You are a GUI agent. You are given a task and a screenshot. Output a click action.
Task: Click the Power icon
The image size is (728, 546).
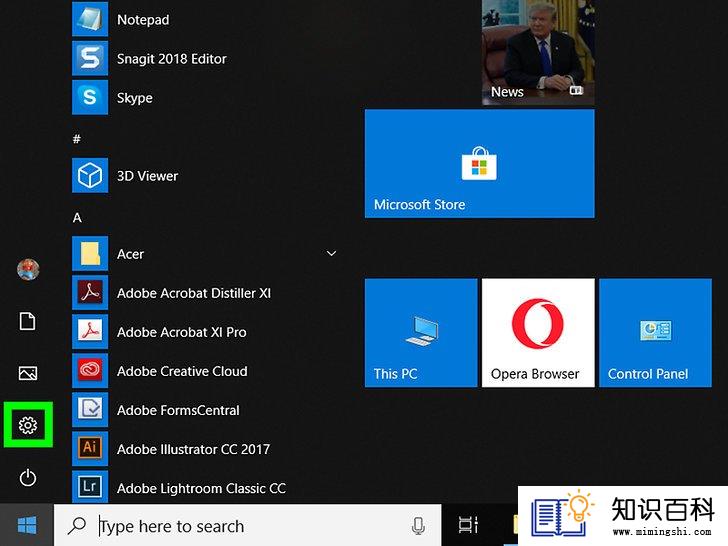[28, 478]
